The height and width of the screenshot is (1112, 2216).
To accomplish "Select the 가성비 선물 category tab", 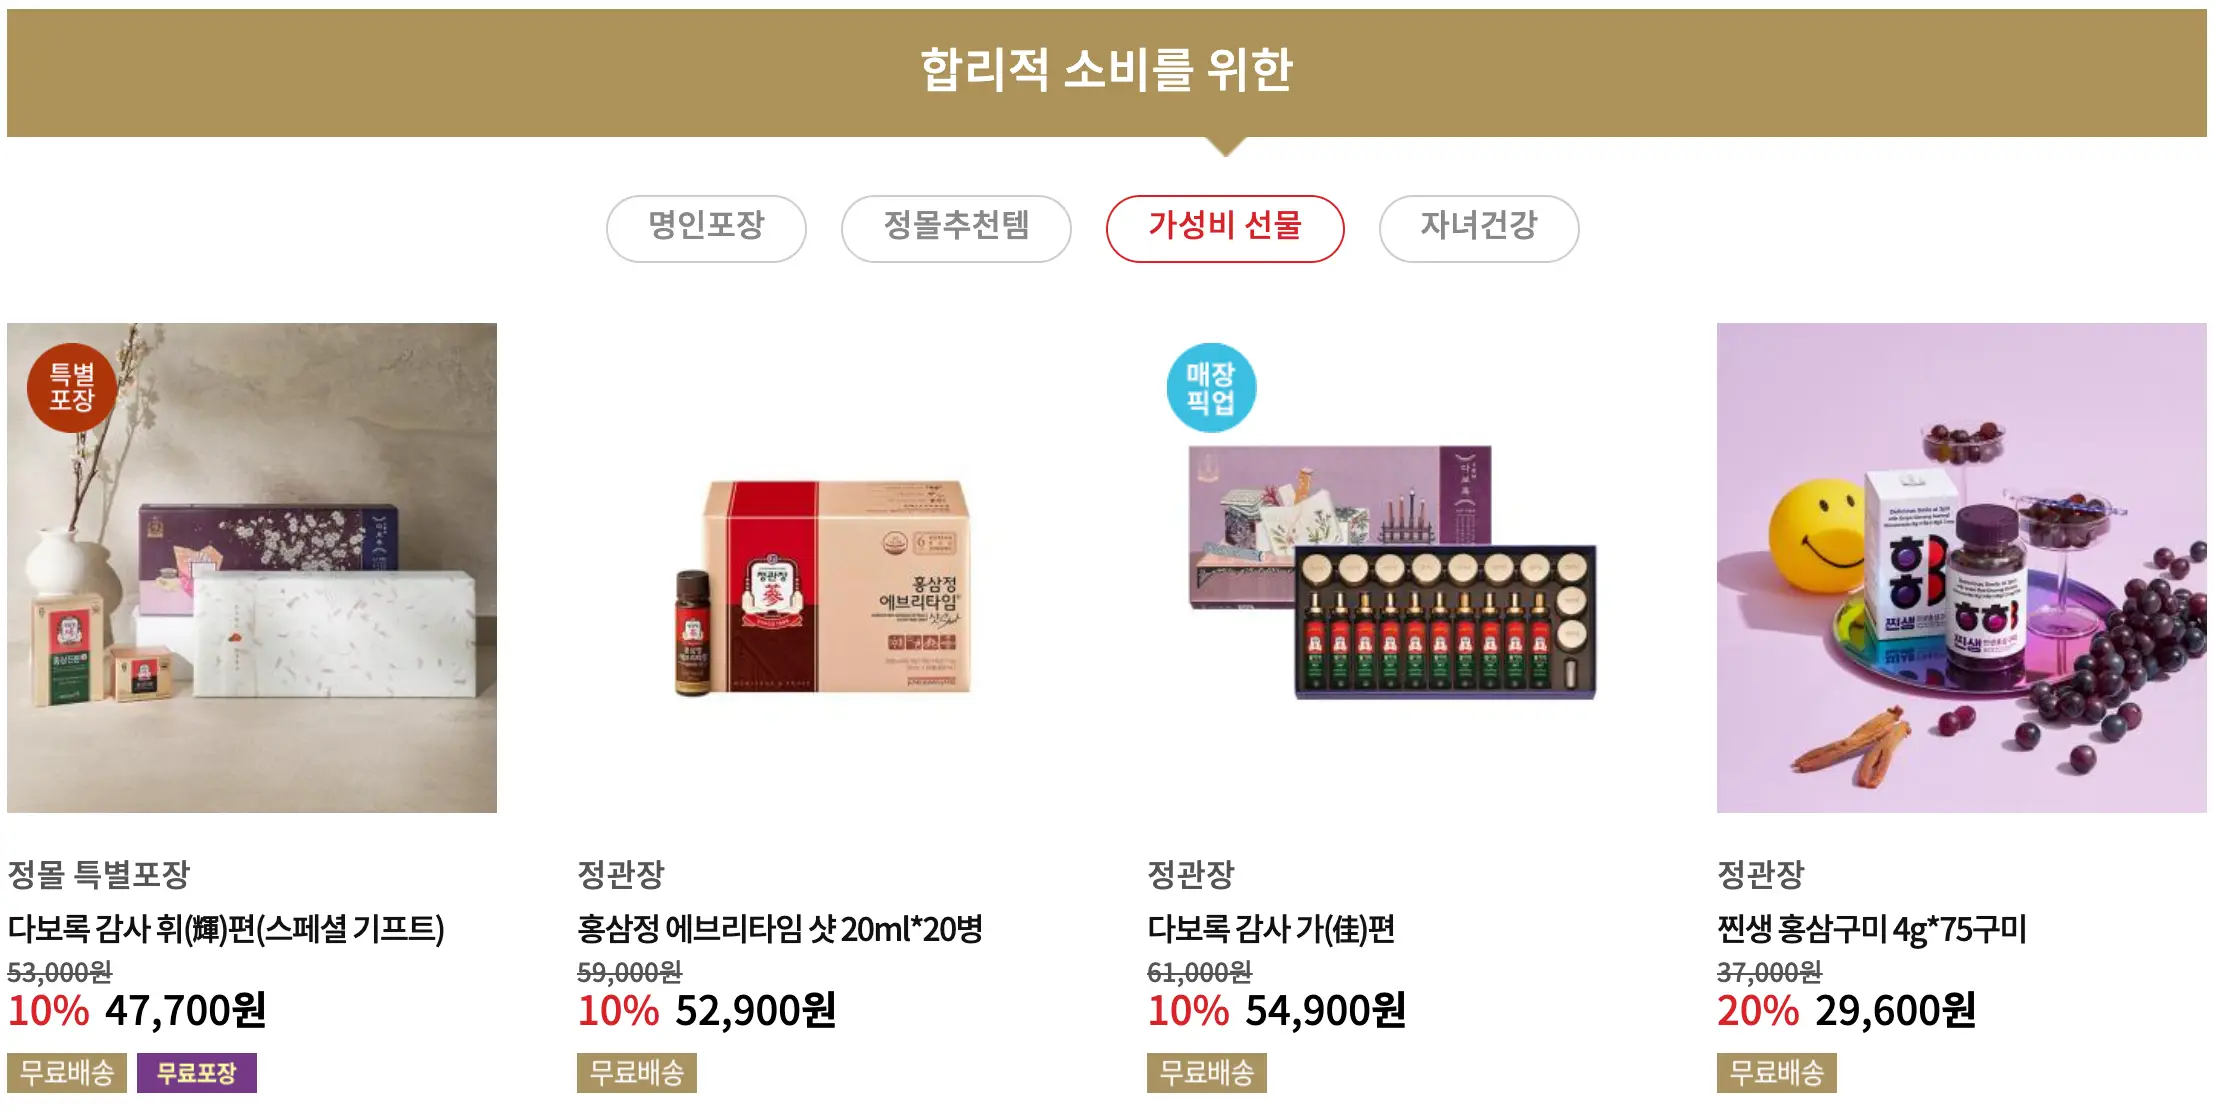I will [1225, 228].
